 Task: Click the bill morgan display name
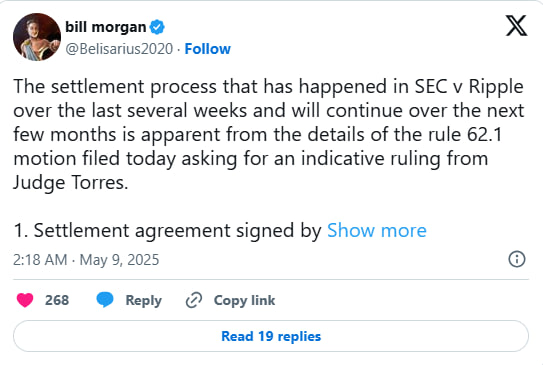pyautogui.click(x=106, y=27)
